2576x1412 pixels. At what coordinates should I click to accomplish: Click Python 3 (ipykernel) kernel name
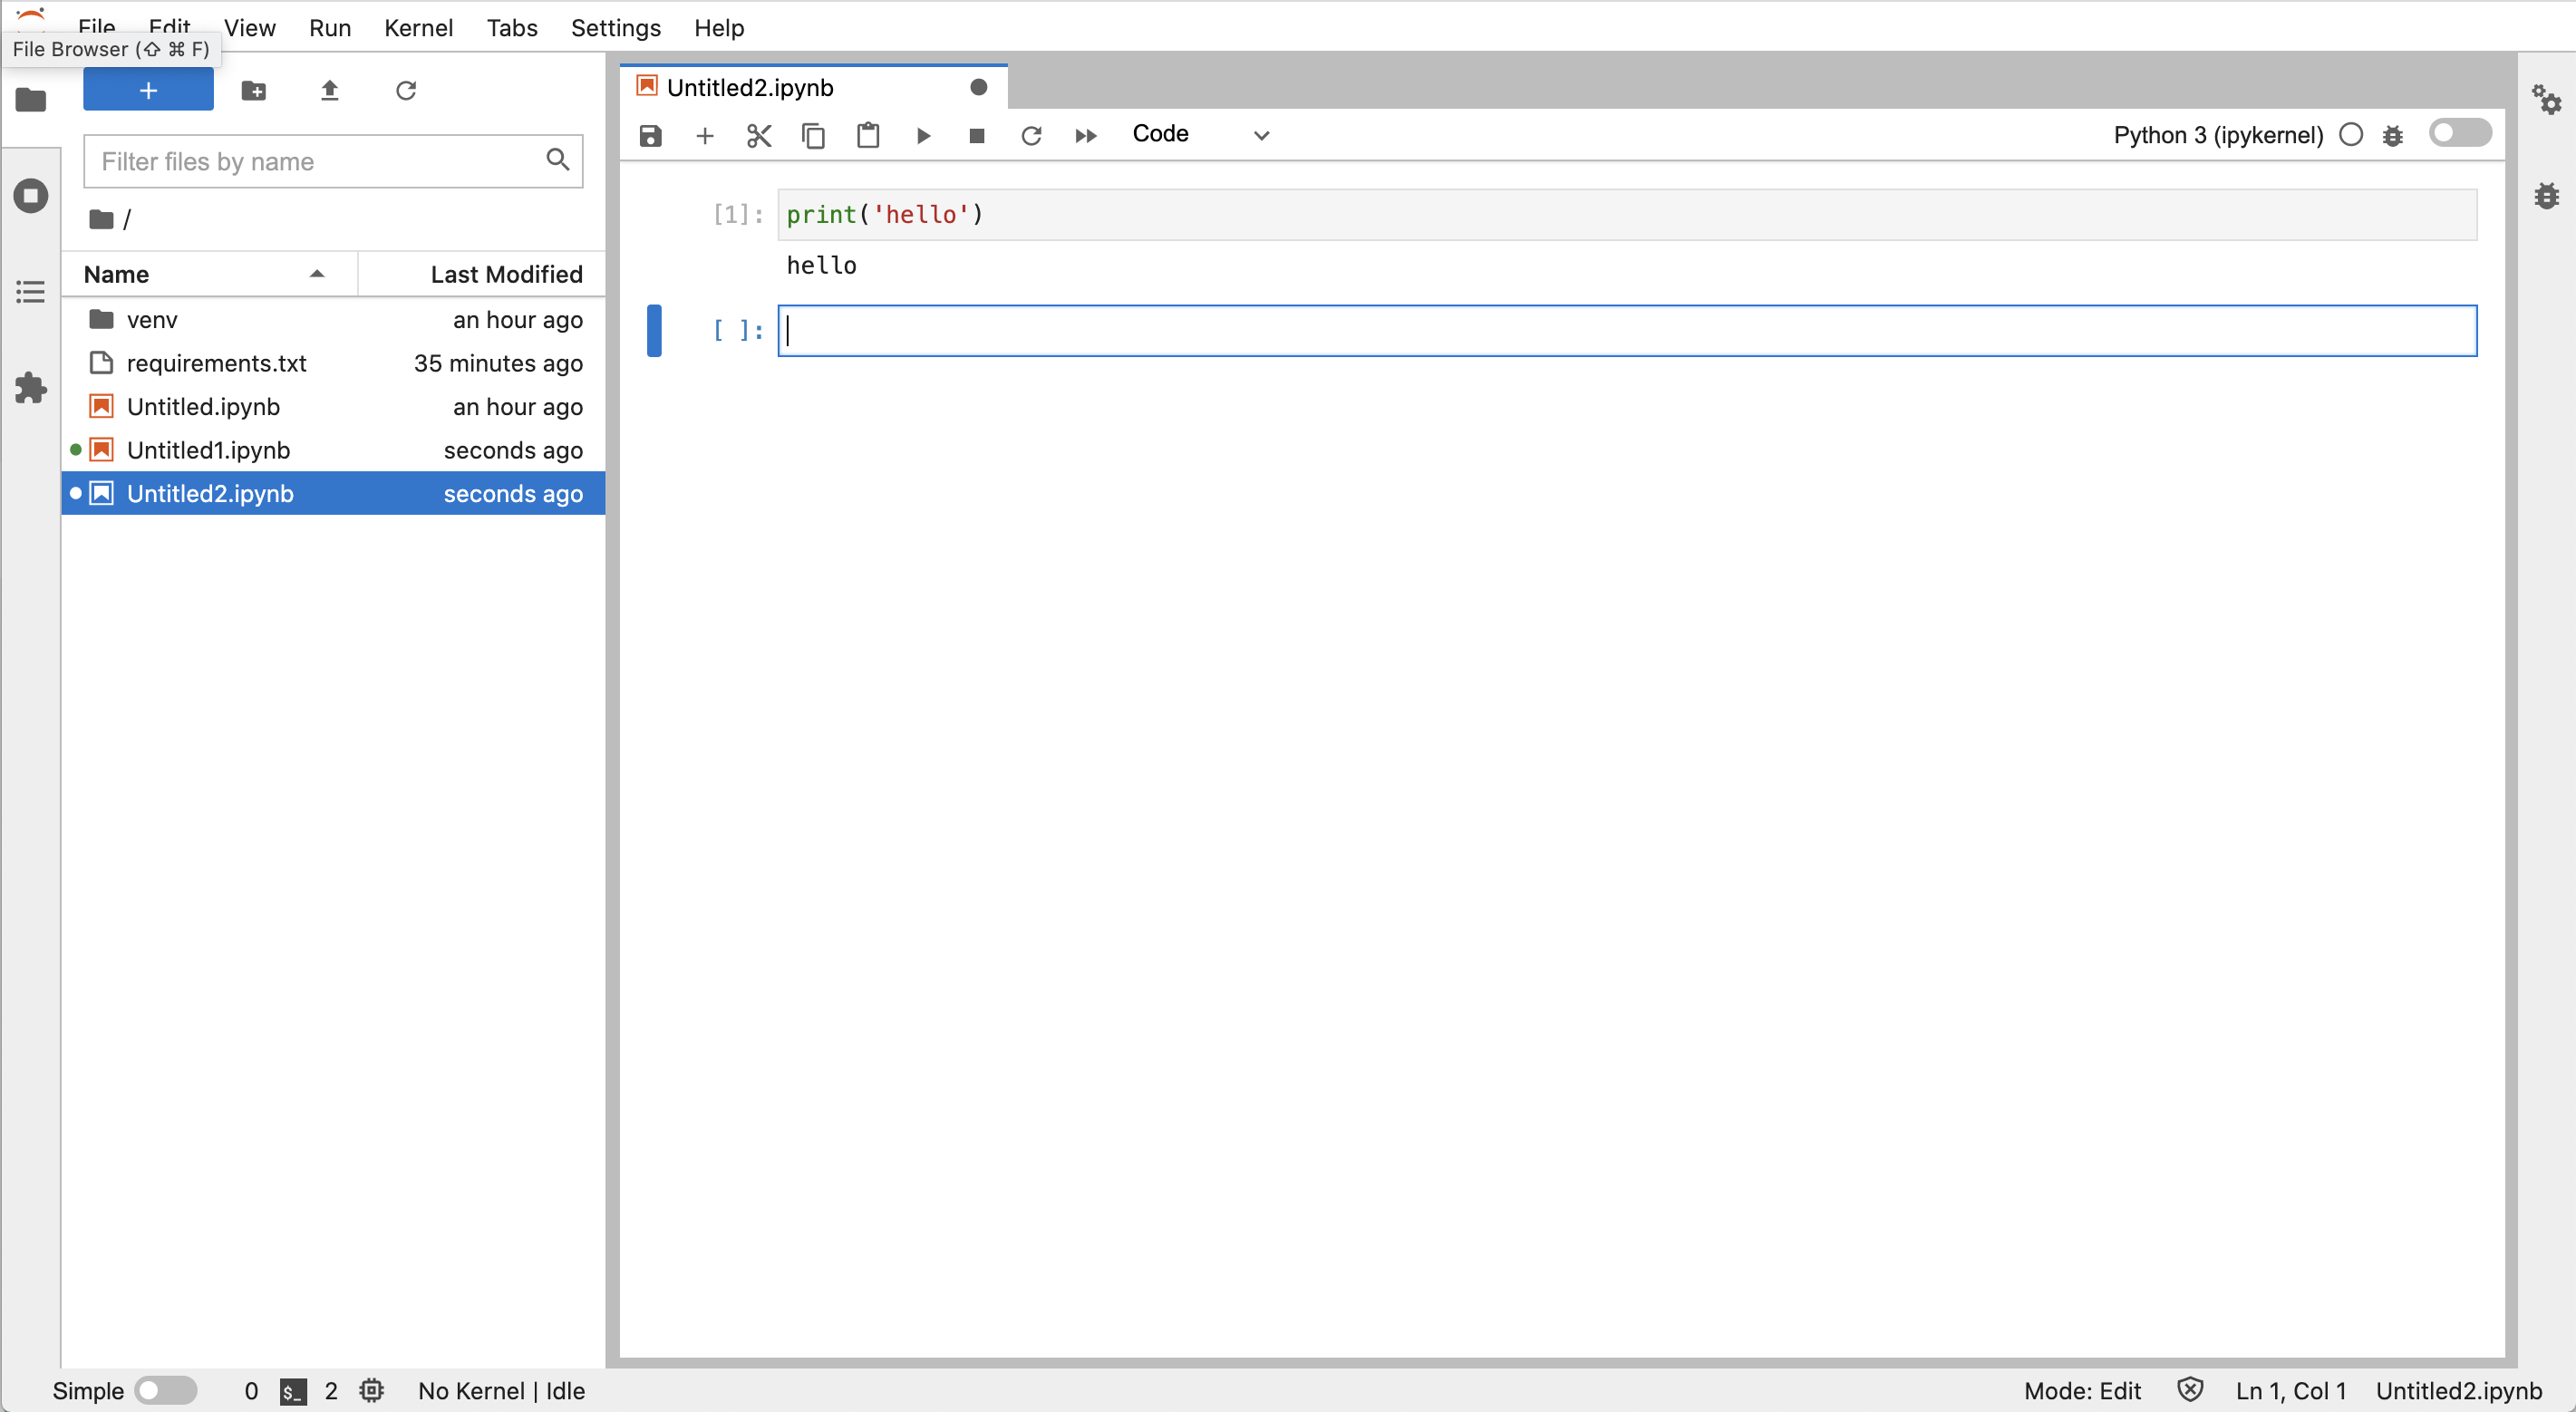pyautogui.click(x=2218, y=135)
